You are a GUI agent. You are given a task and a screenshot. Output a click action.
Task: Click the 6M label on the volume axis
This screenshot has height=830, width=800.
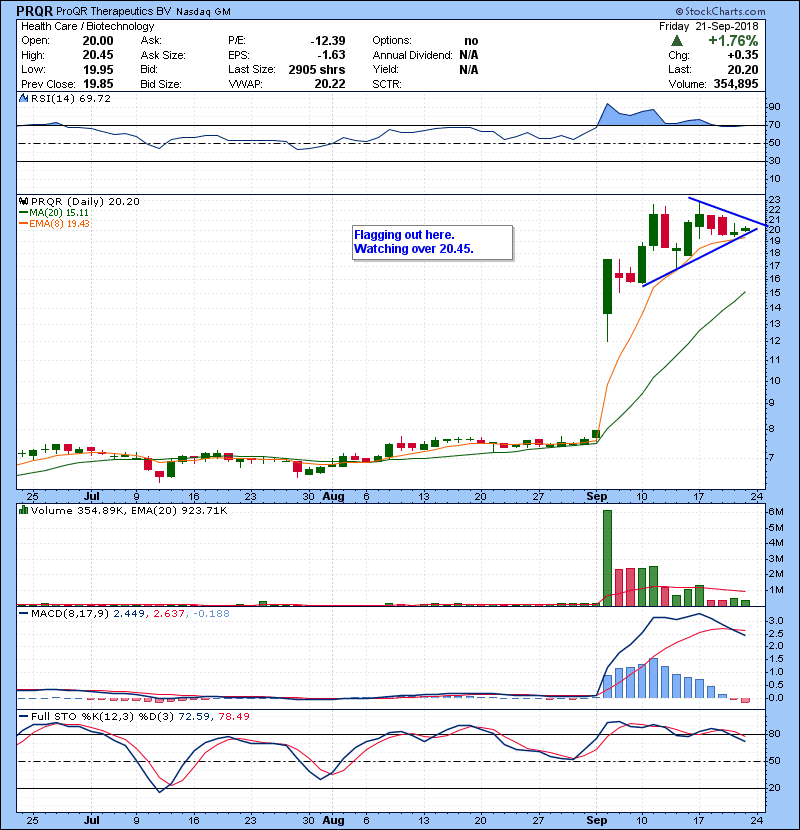click(x=776, y=512)
